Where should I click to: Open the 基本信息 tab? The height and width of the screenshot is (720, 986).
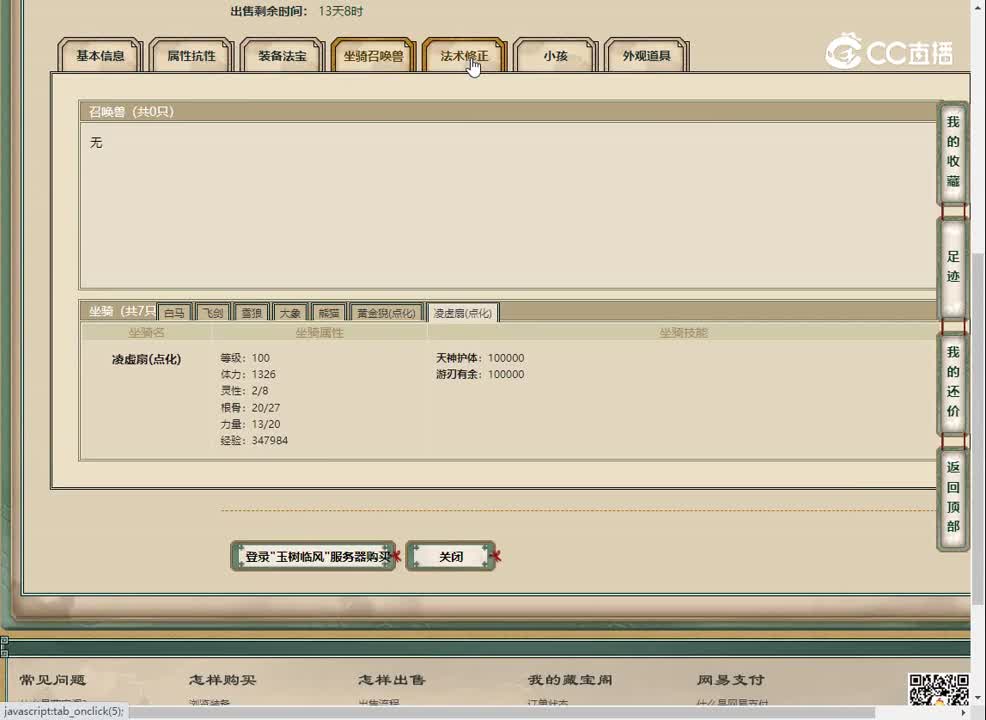(100, 56)
